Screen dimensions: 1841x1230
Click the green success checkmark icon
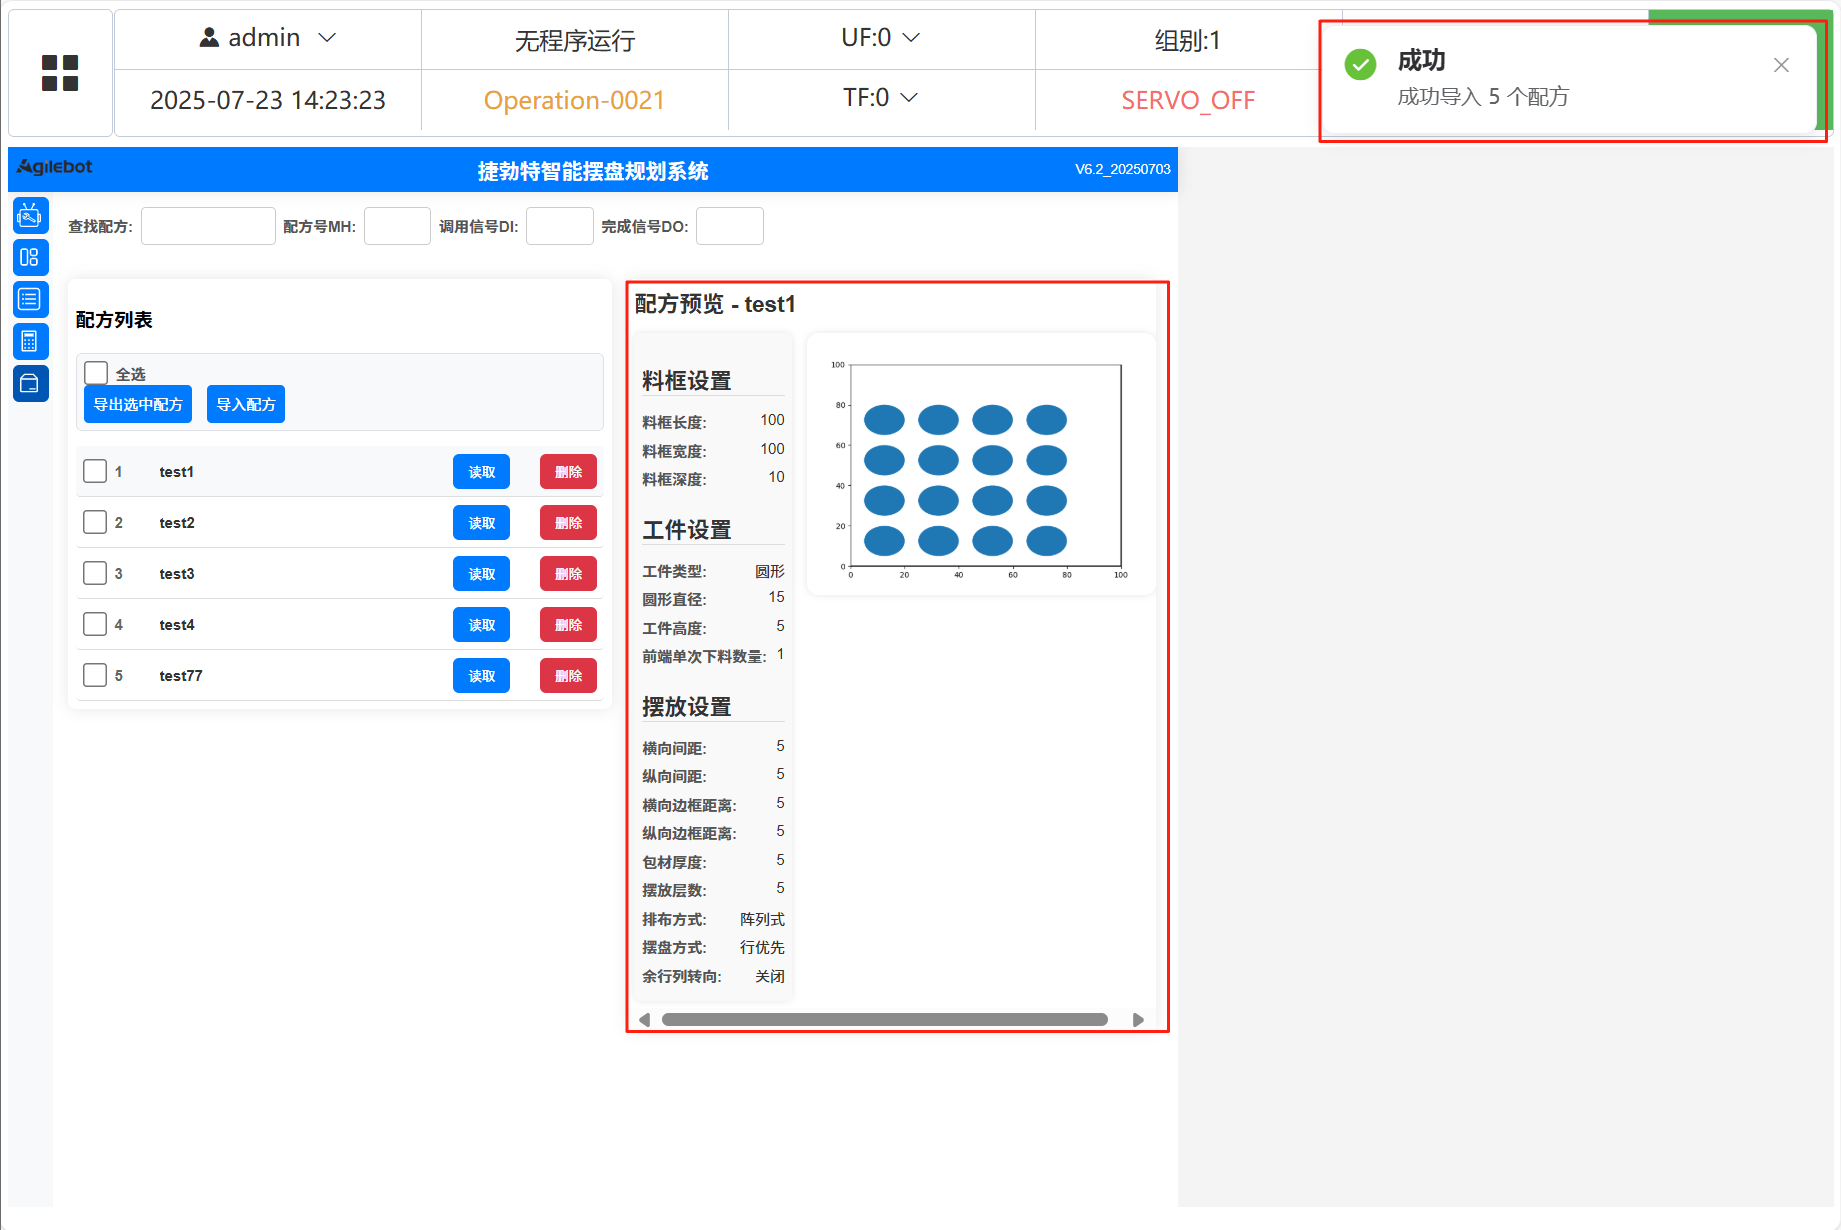click(x=1360, y=65)
